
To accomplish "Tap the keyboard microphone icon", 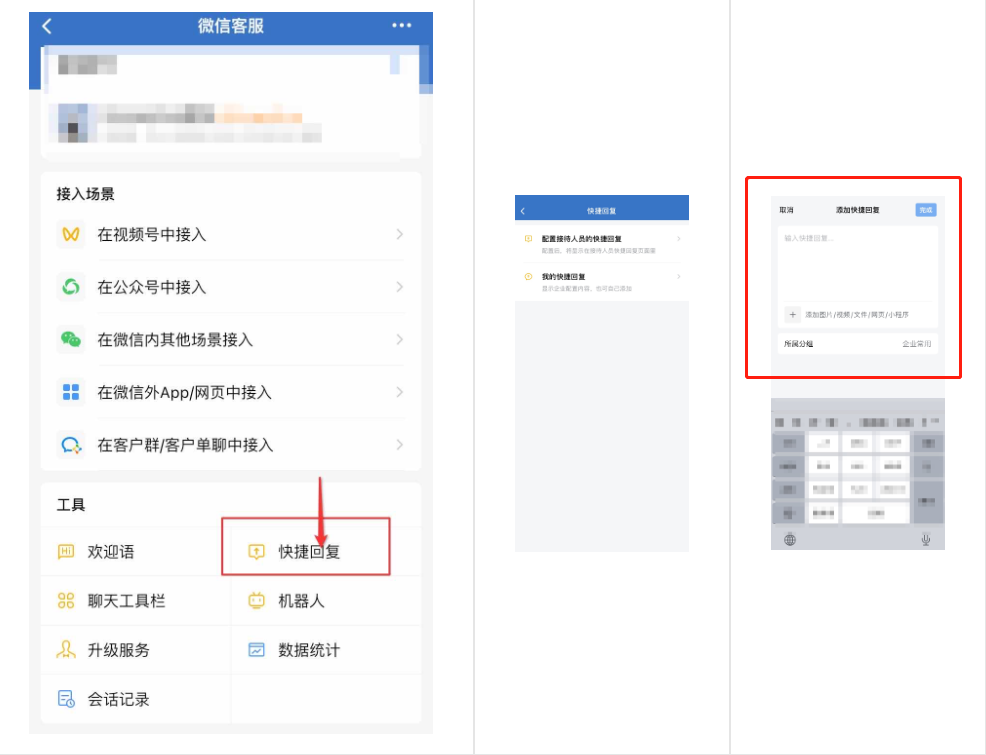I will (925, 540).
